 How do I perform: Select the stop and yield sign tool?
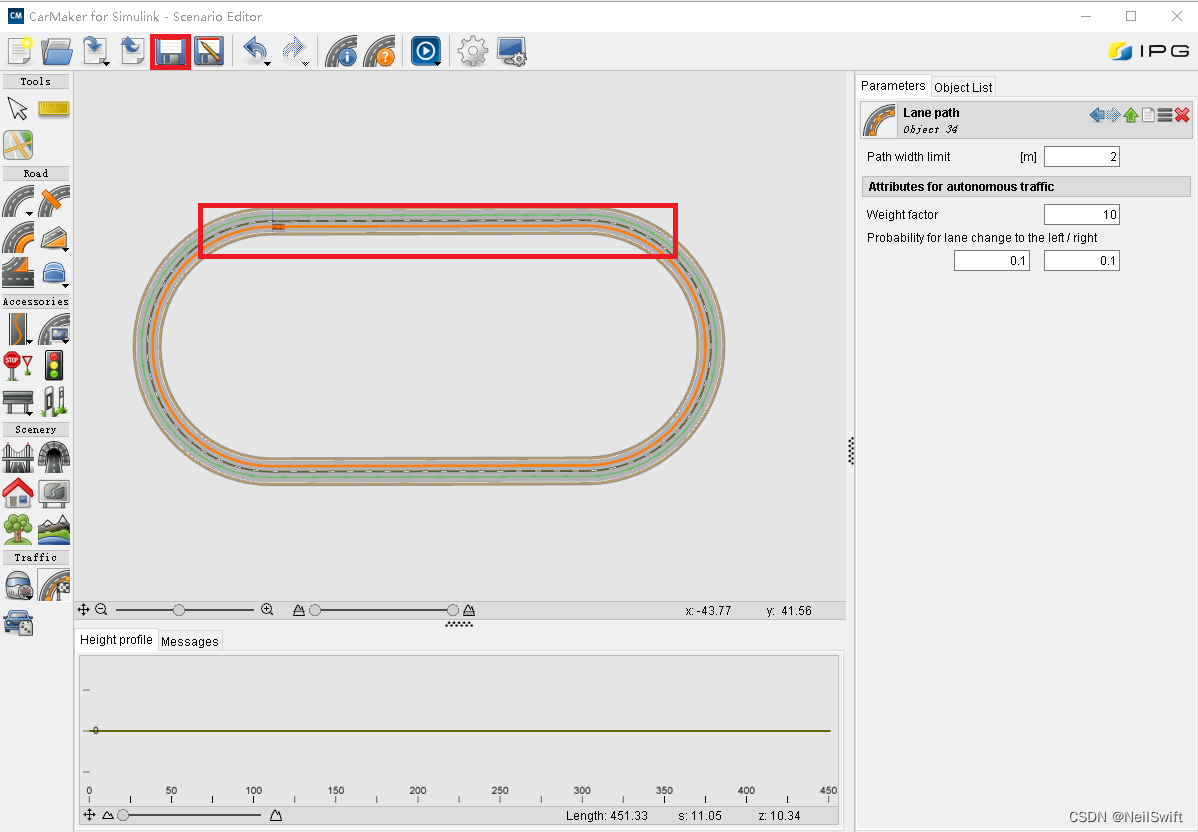(x=18, y=366)
